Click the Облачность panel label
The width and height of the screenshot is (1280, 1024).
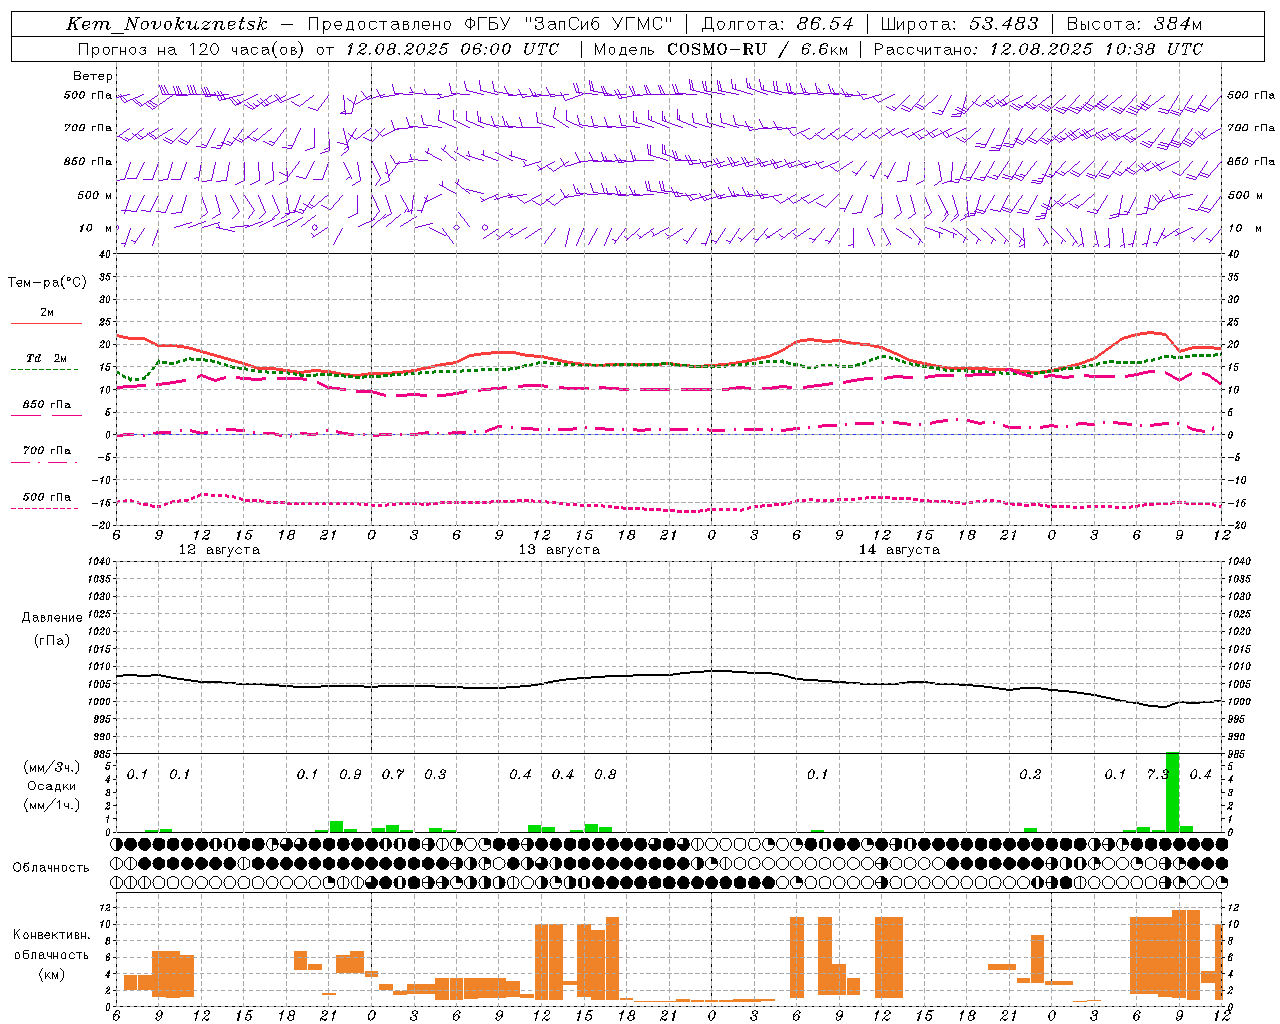pos(51,868)
